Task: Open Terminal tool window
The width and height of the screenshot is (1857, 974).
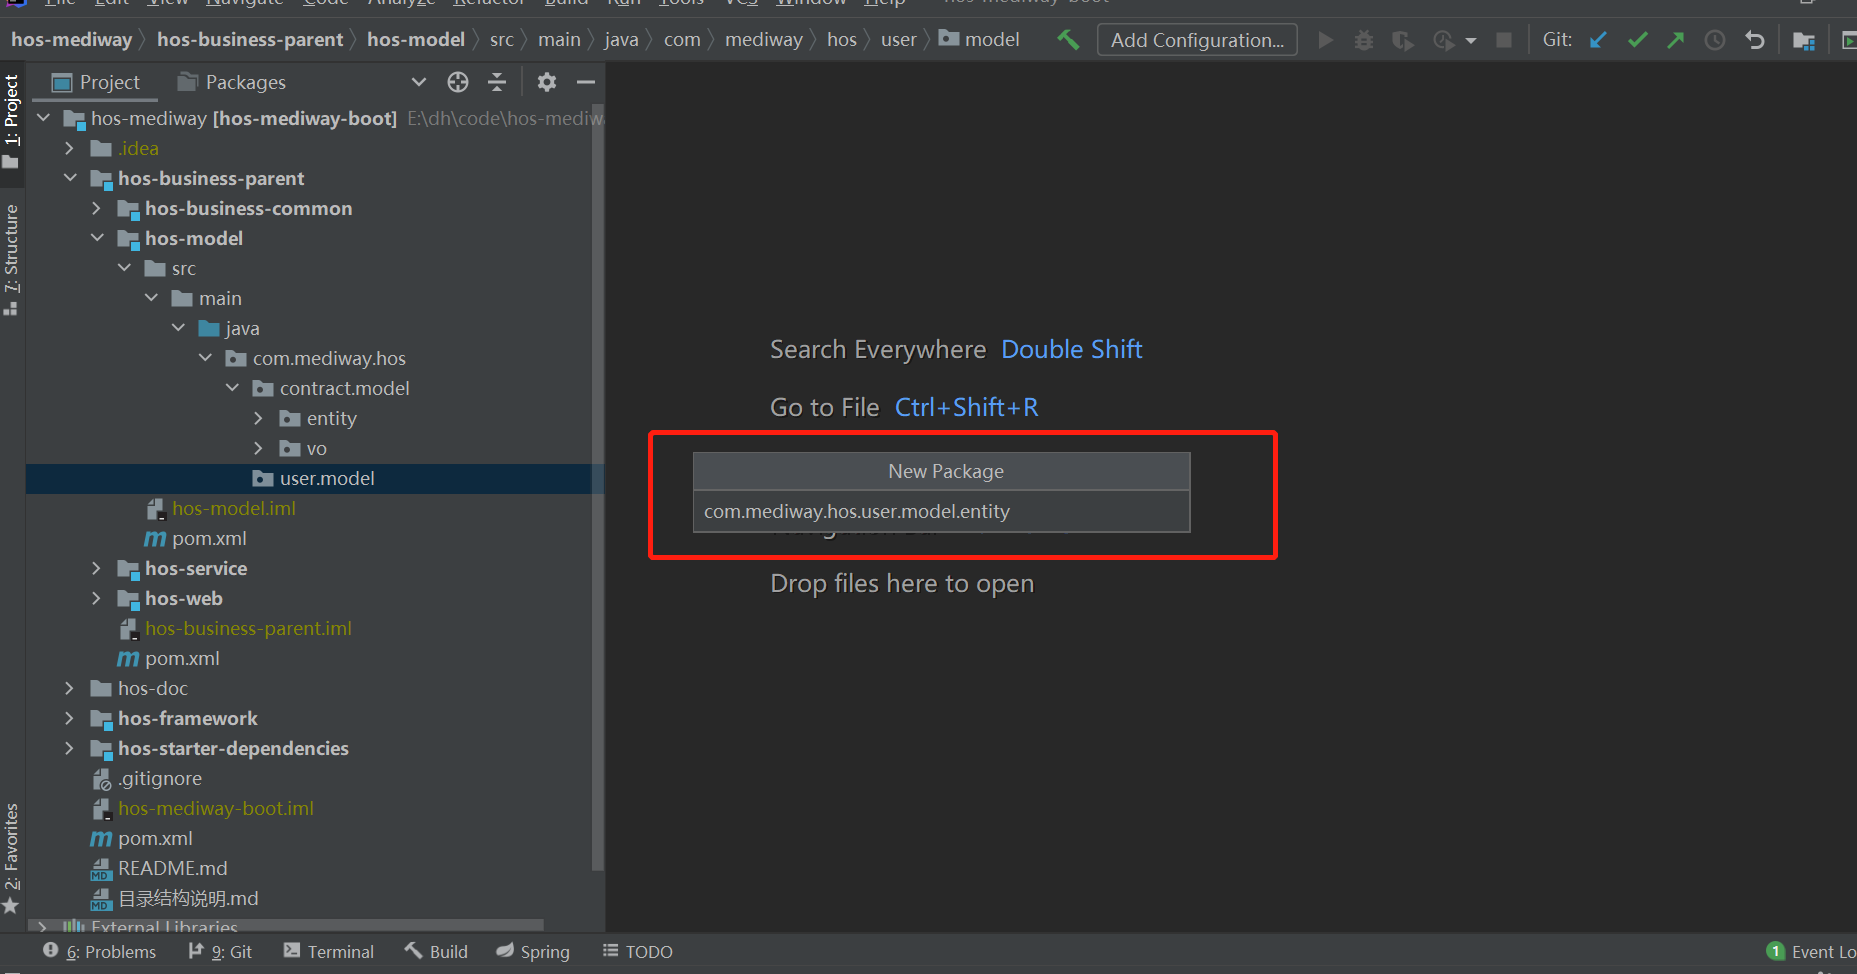Action: [329, 951]
